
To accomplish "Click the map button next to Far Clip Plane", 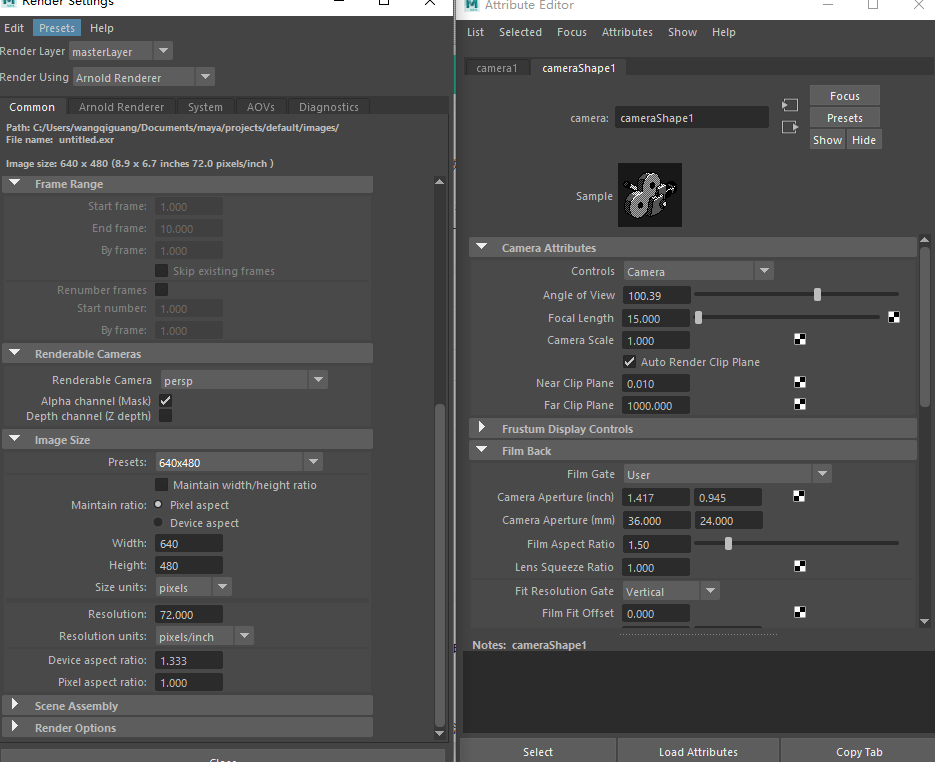I will click(x=800, y=404).
